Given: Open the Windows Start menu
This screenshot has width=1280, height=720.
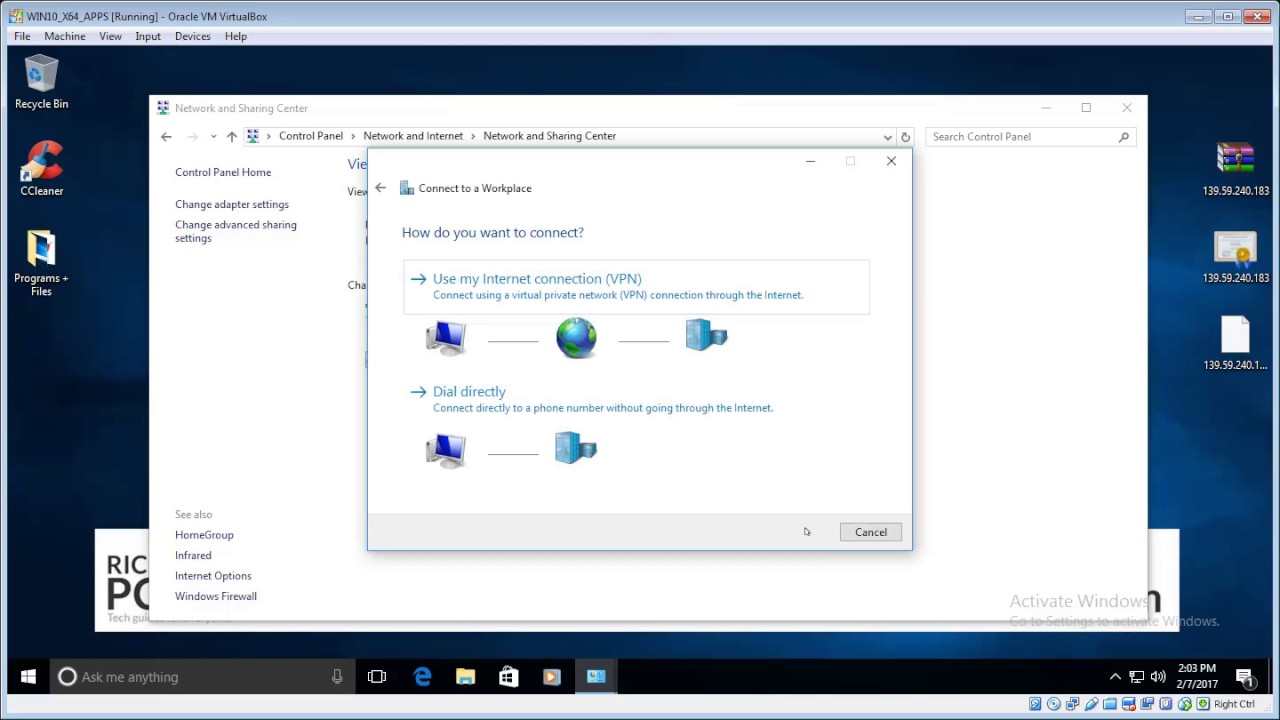Looking at the screenshot, I should [x=28, y=677].
